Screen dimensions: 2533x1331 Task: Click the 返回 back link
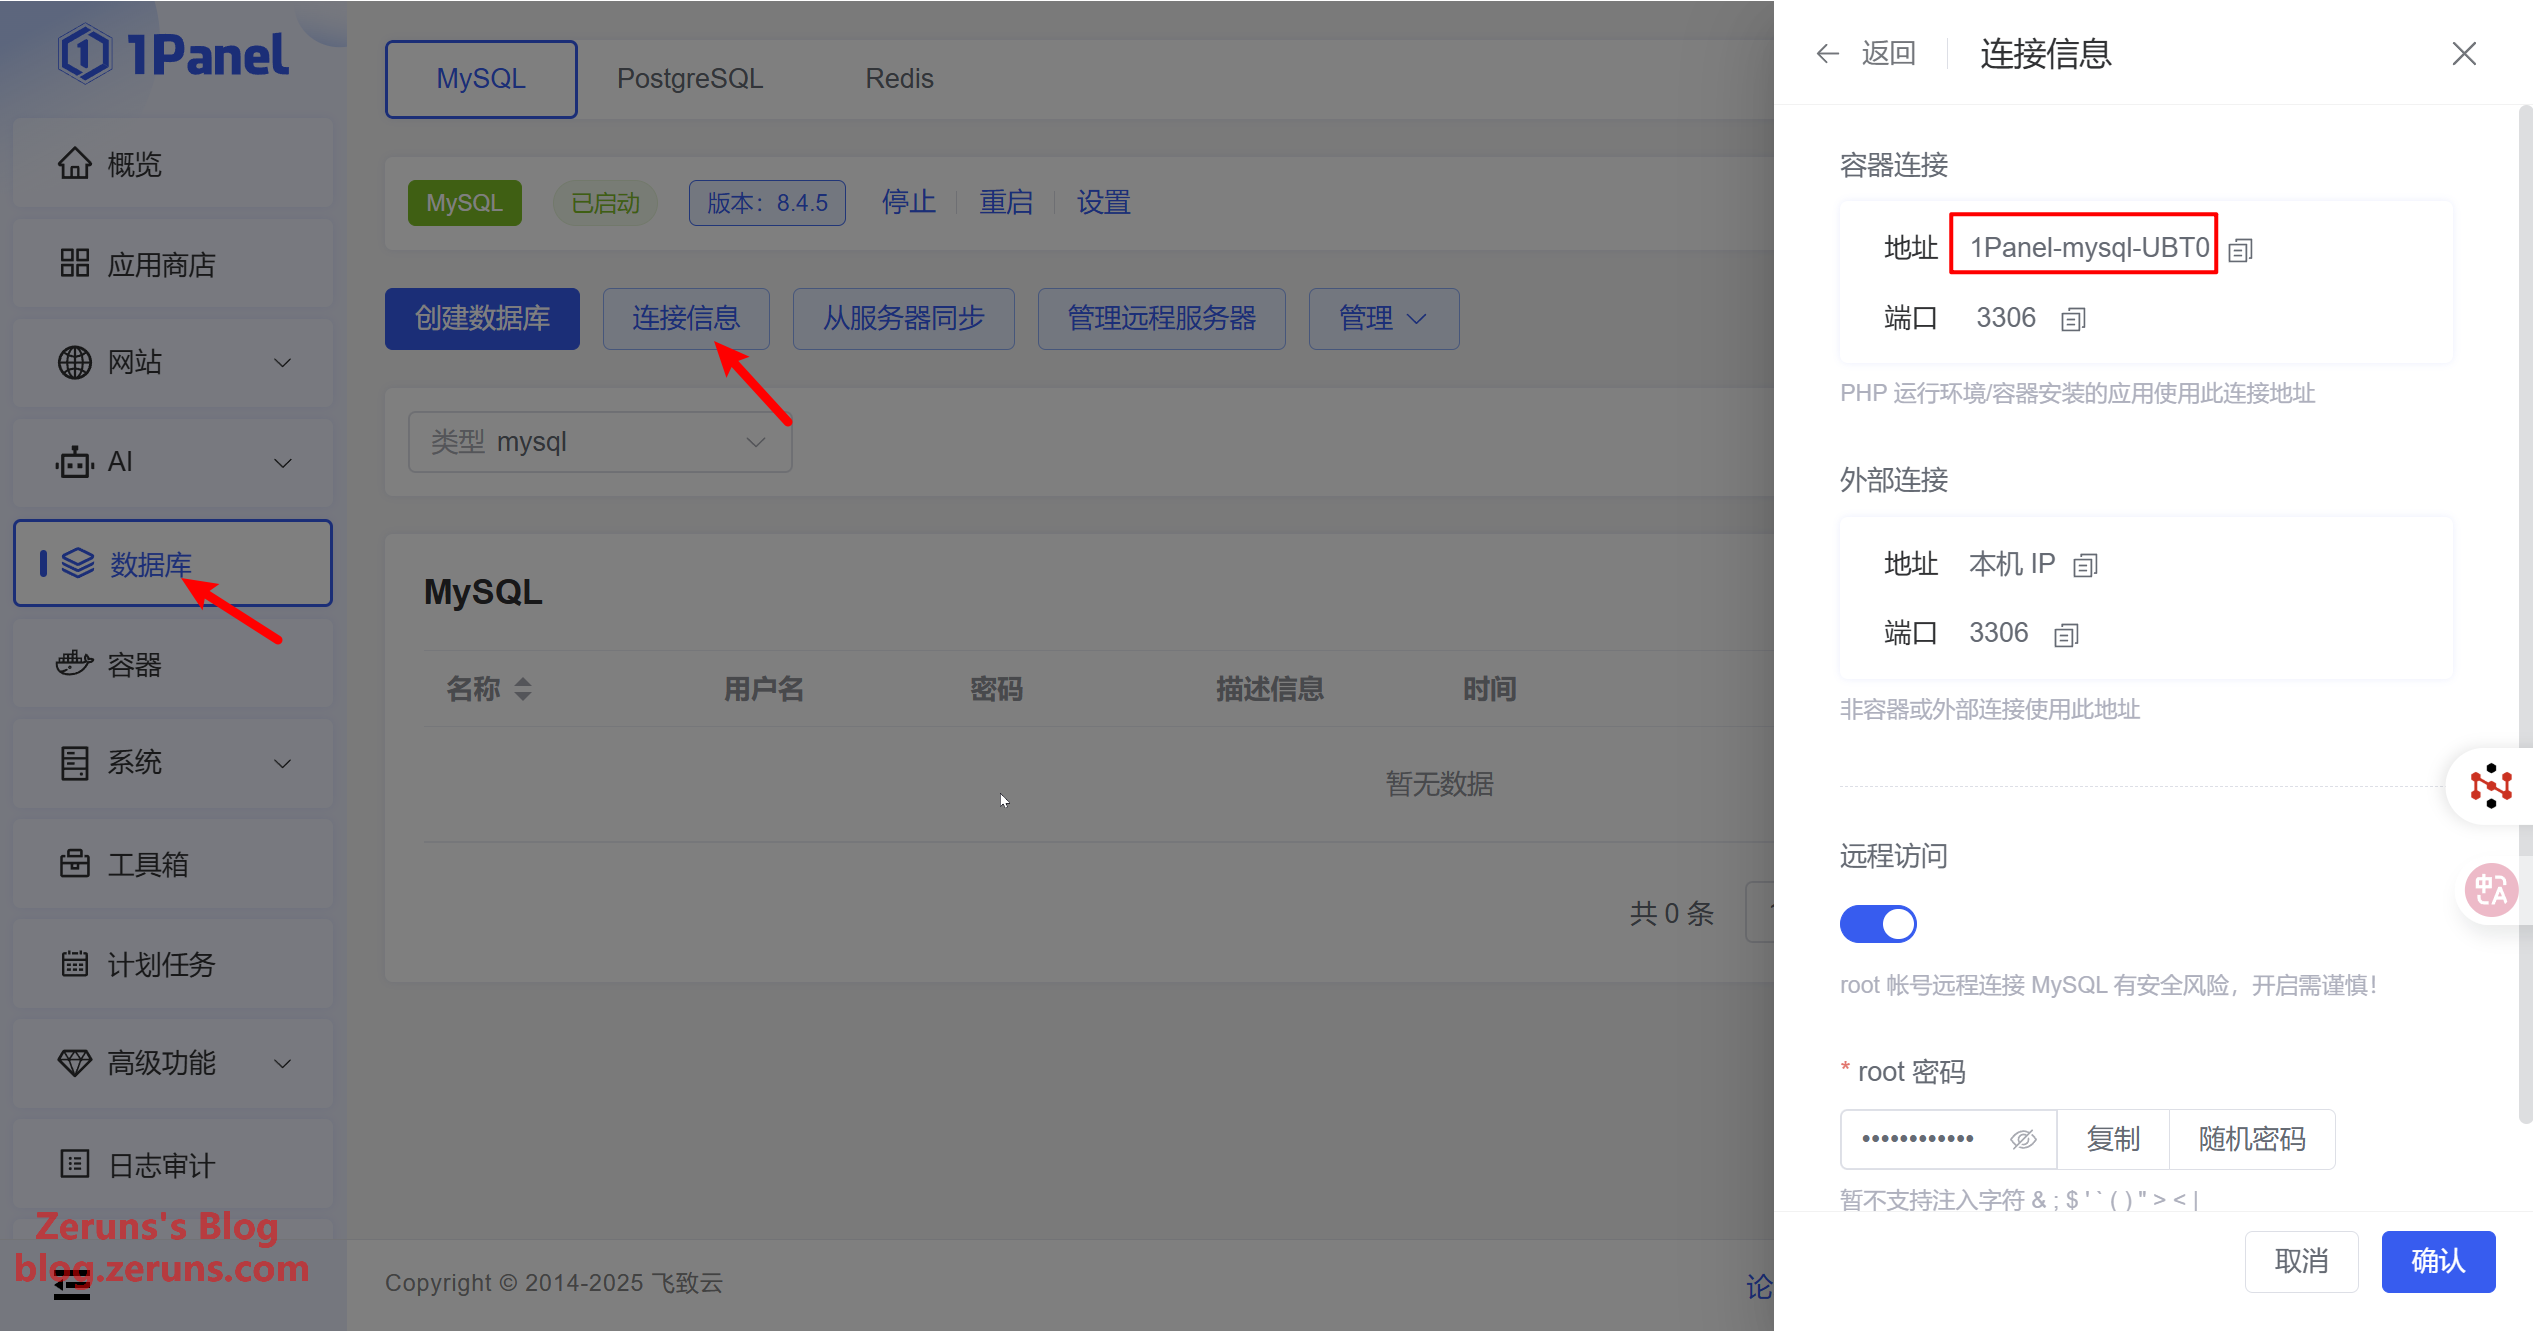point(1888,53)
